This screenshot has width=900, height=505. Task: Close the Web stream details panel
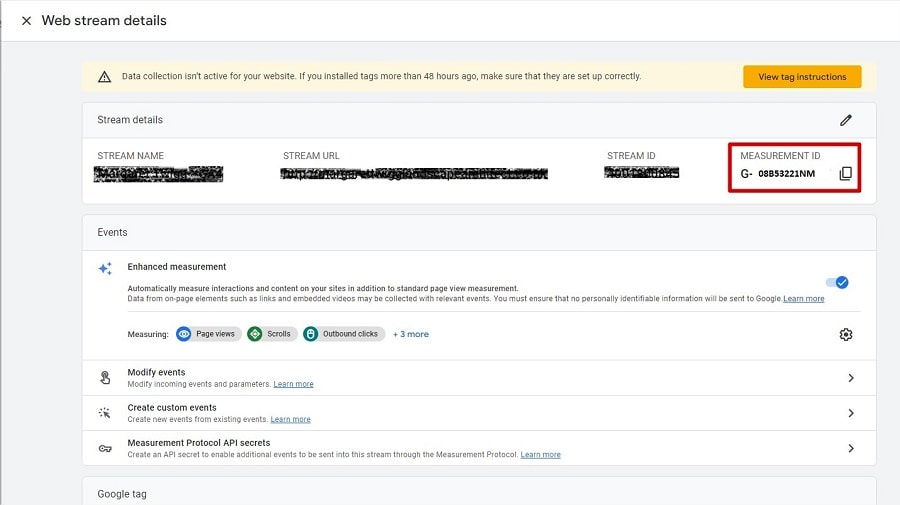(x=26, y=21)
